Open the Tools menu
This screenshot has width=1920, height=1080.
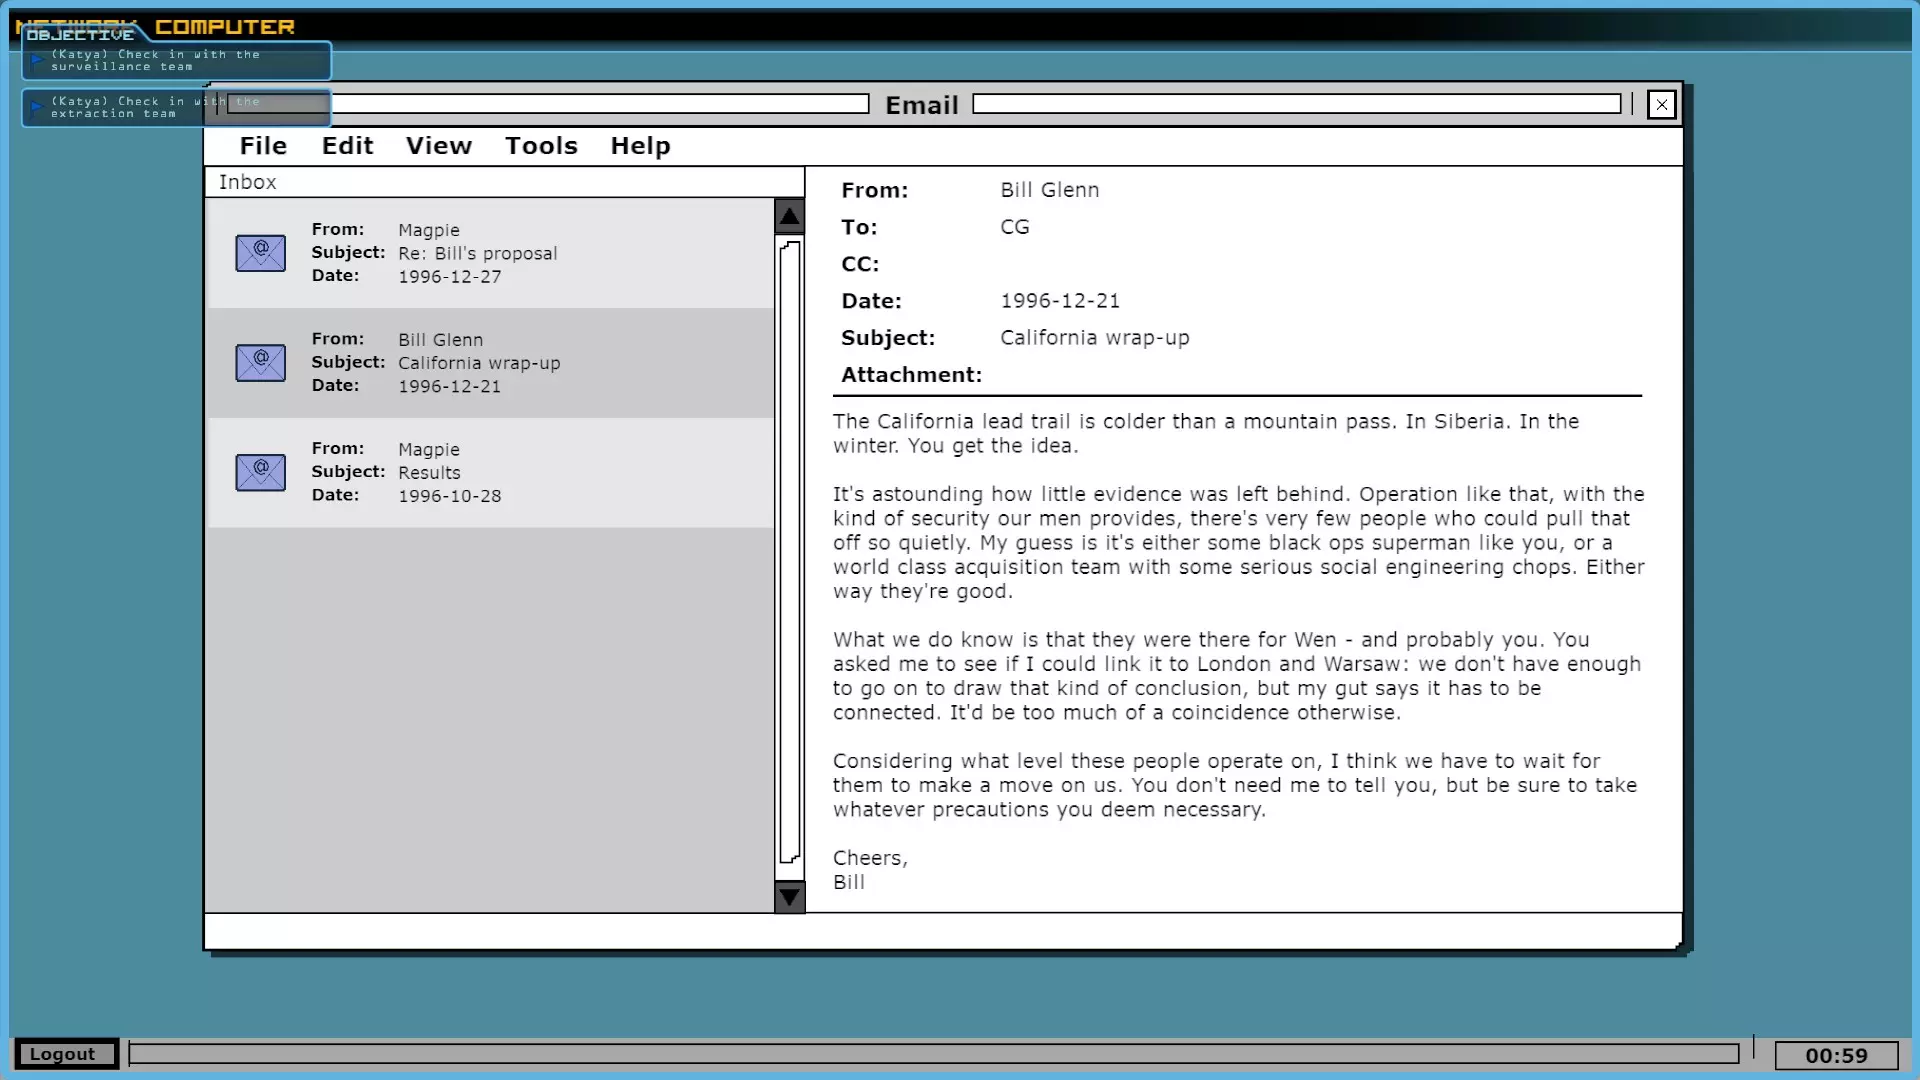pos(541,146)
